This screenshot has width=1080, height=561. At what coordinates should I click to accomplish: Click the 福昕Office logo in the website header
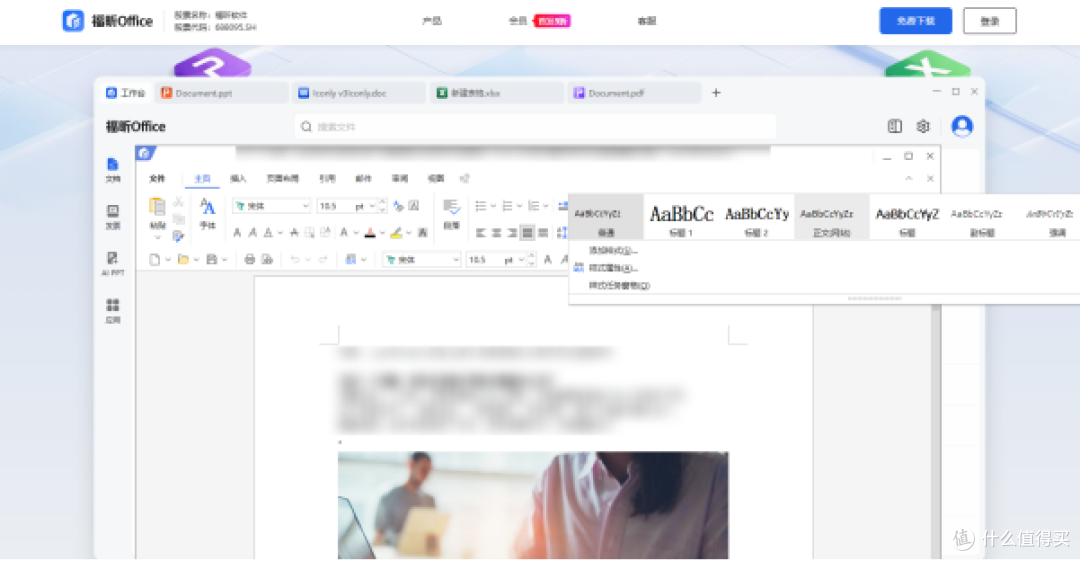click(107, 21)
